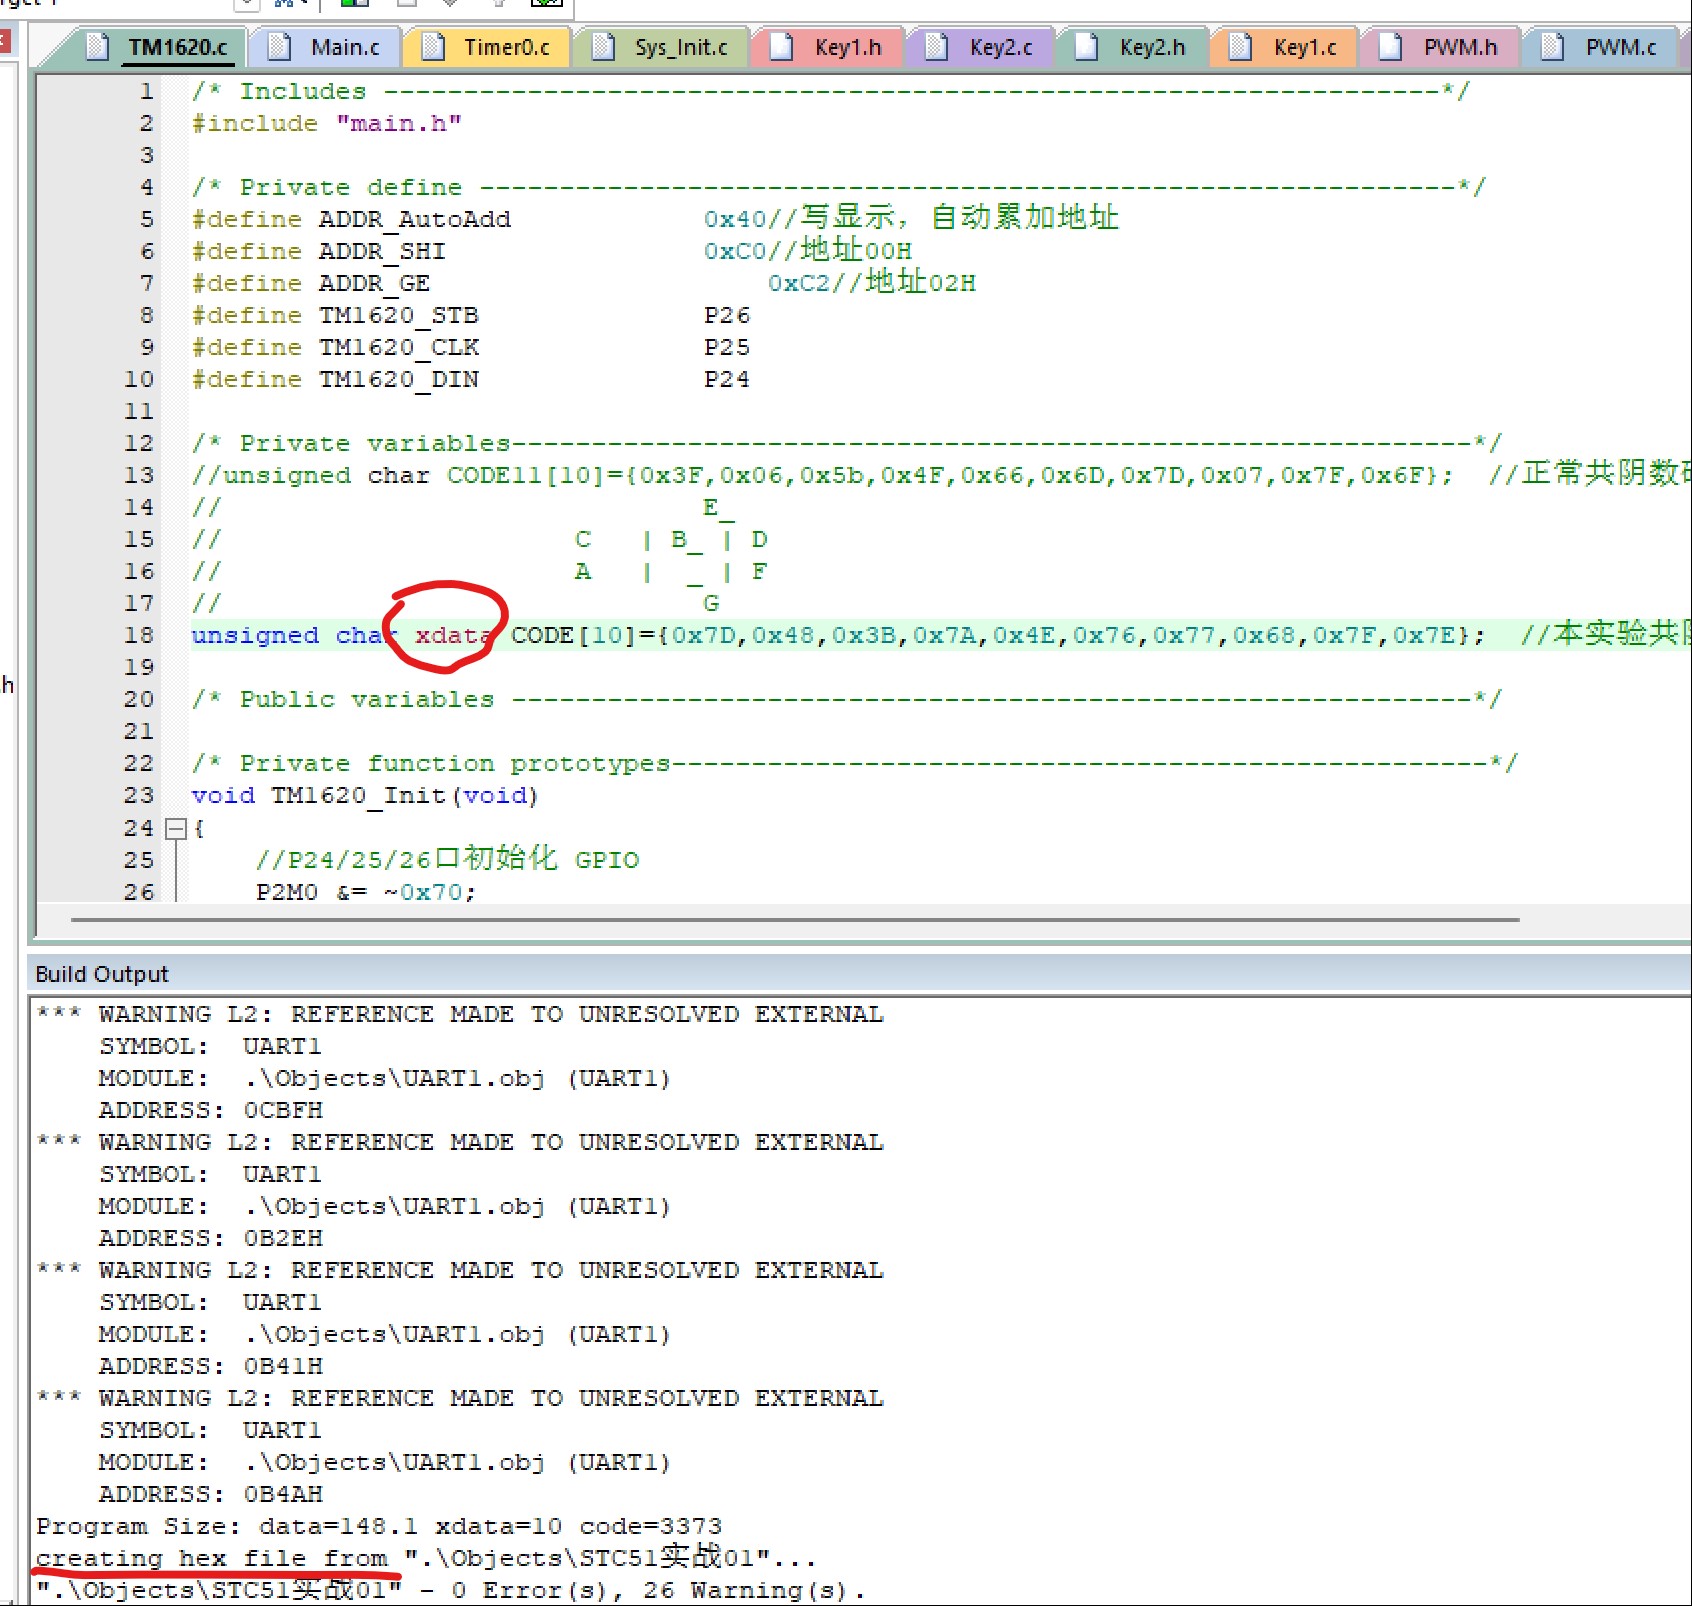Image resolution: width=1692 pixels, height=1606 pixels.
Task: Click the Public variables comment line
Action: click(846, 699)
